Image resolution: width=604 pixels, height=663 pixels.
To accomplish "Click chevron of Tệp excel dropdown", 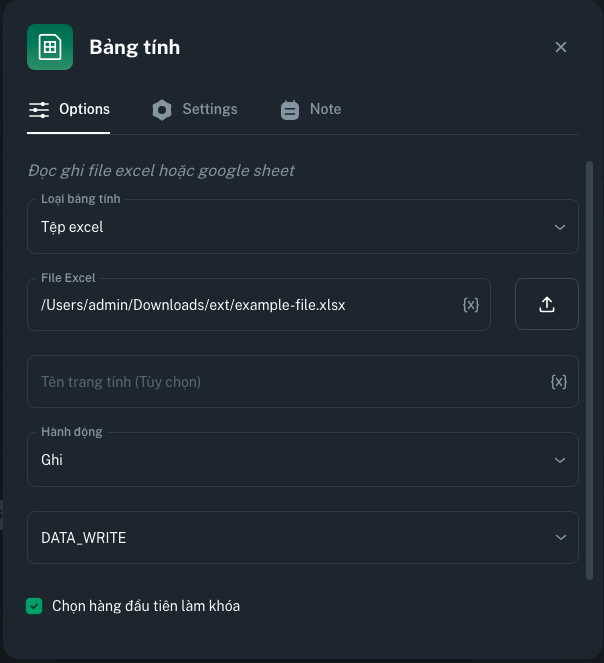I will (560, 227).
